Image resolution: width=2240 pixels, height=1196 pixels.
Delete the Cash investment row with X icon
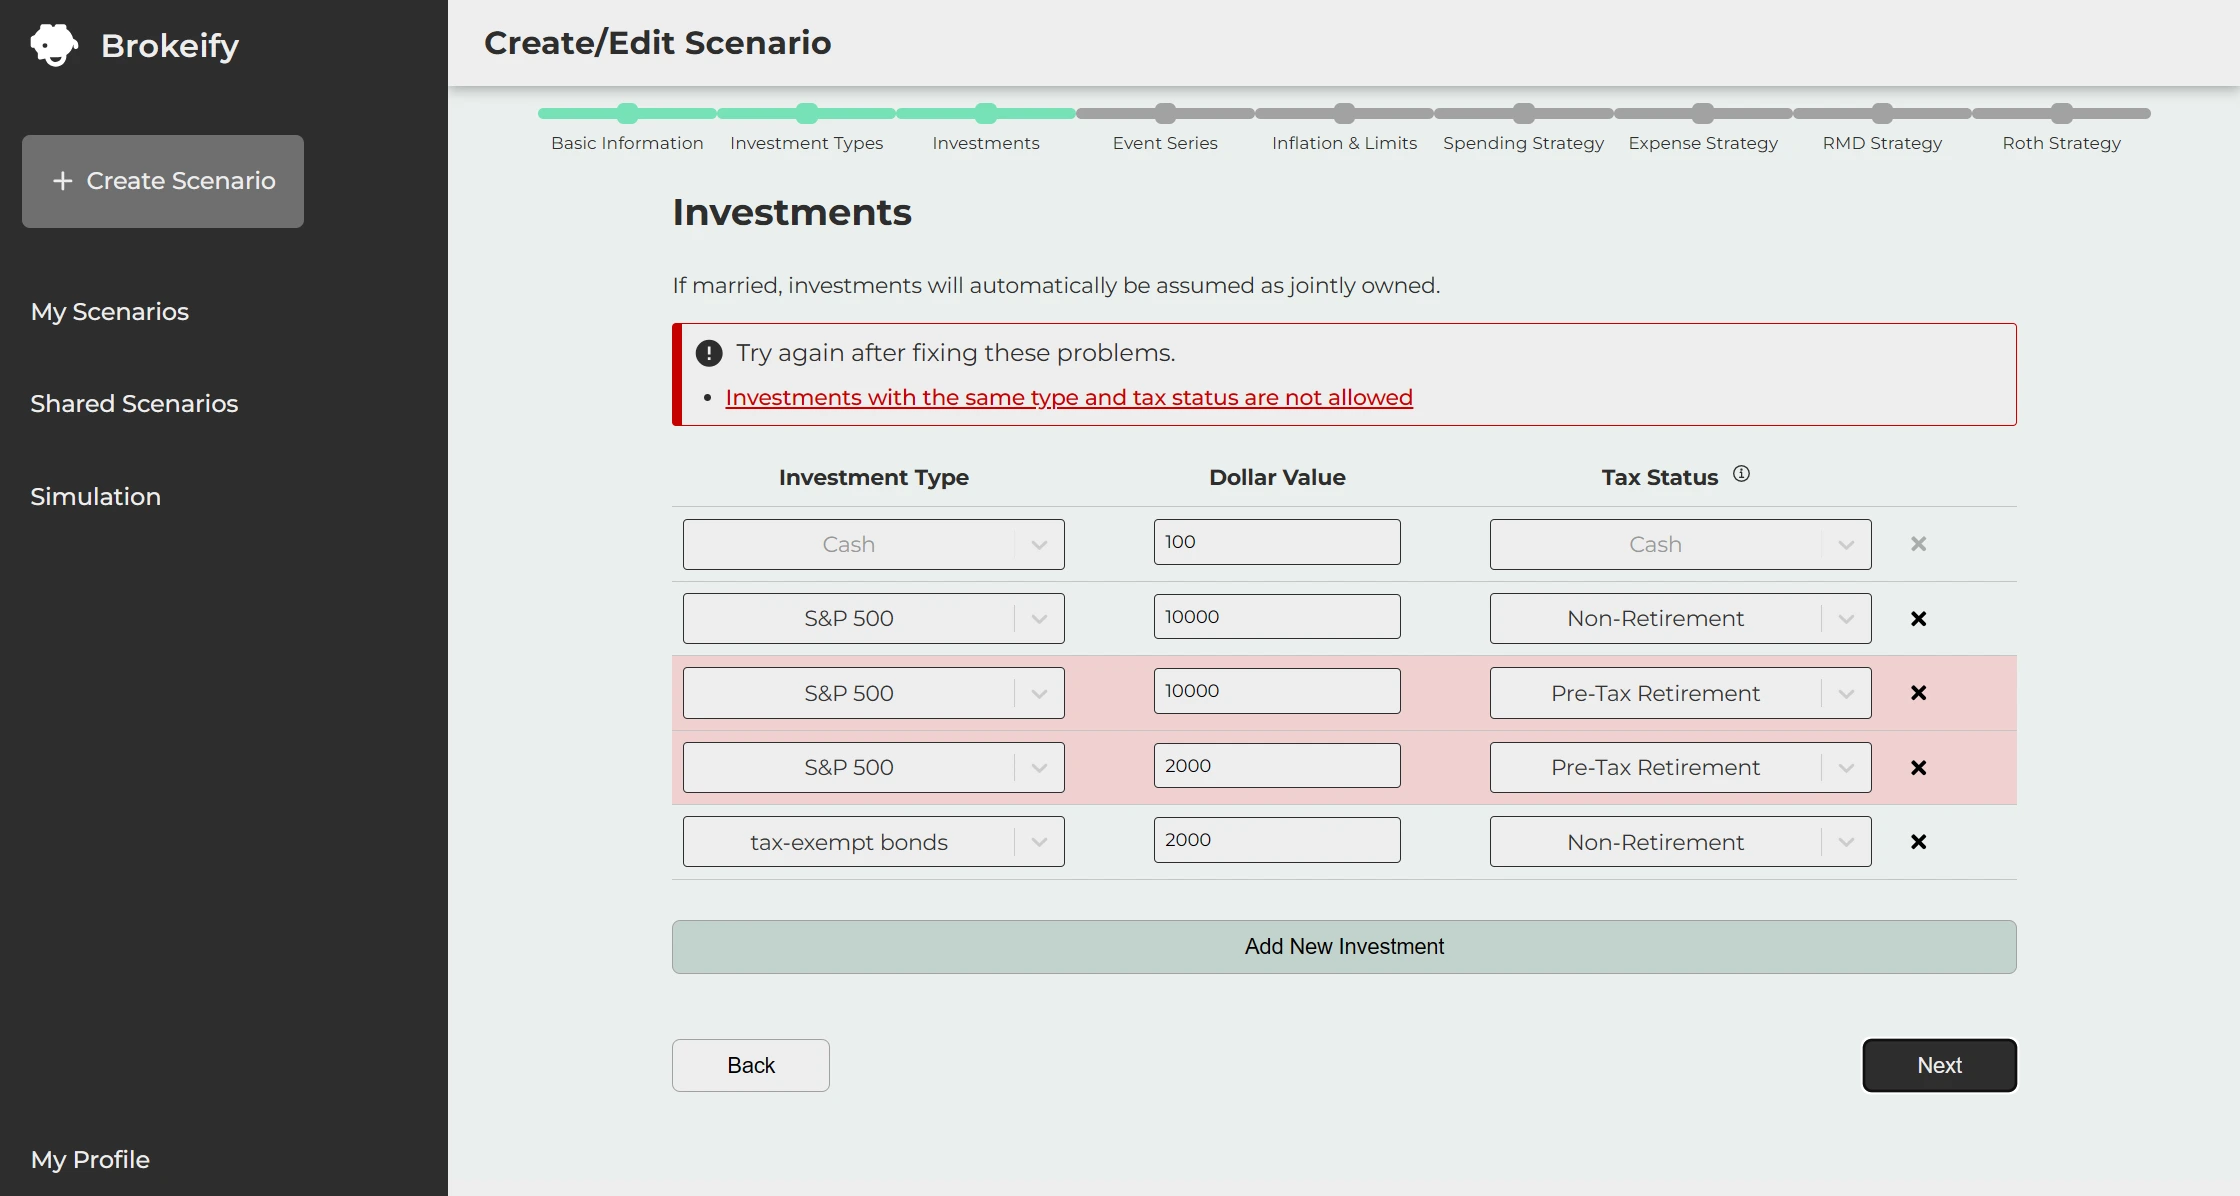[x=1918, y=544]
